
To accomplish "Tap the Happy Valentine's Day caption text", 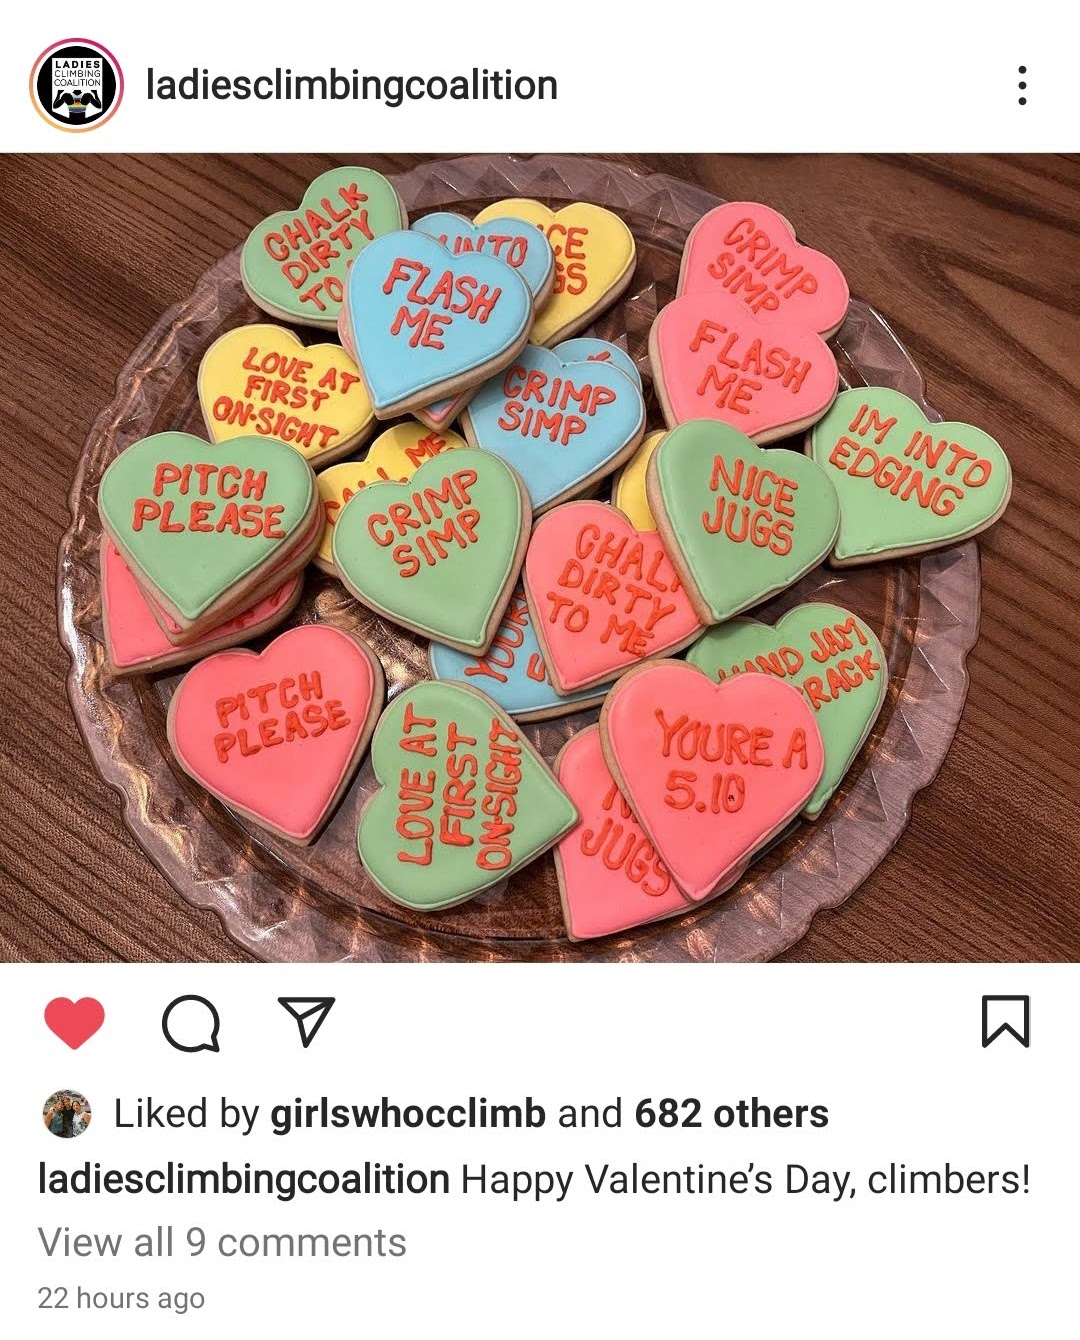I will click(x=745, y=1180).
